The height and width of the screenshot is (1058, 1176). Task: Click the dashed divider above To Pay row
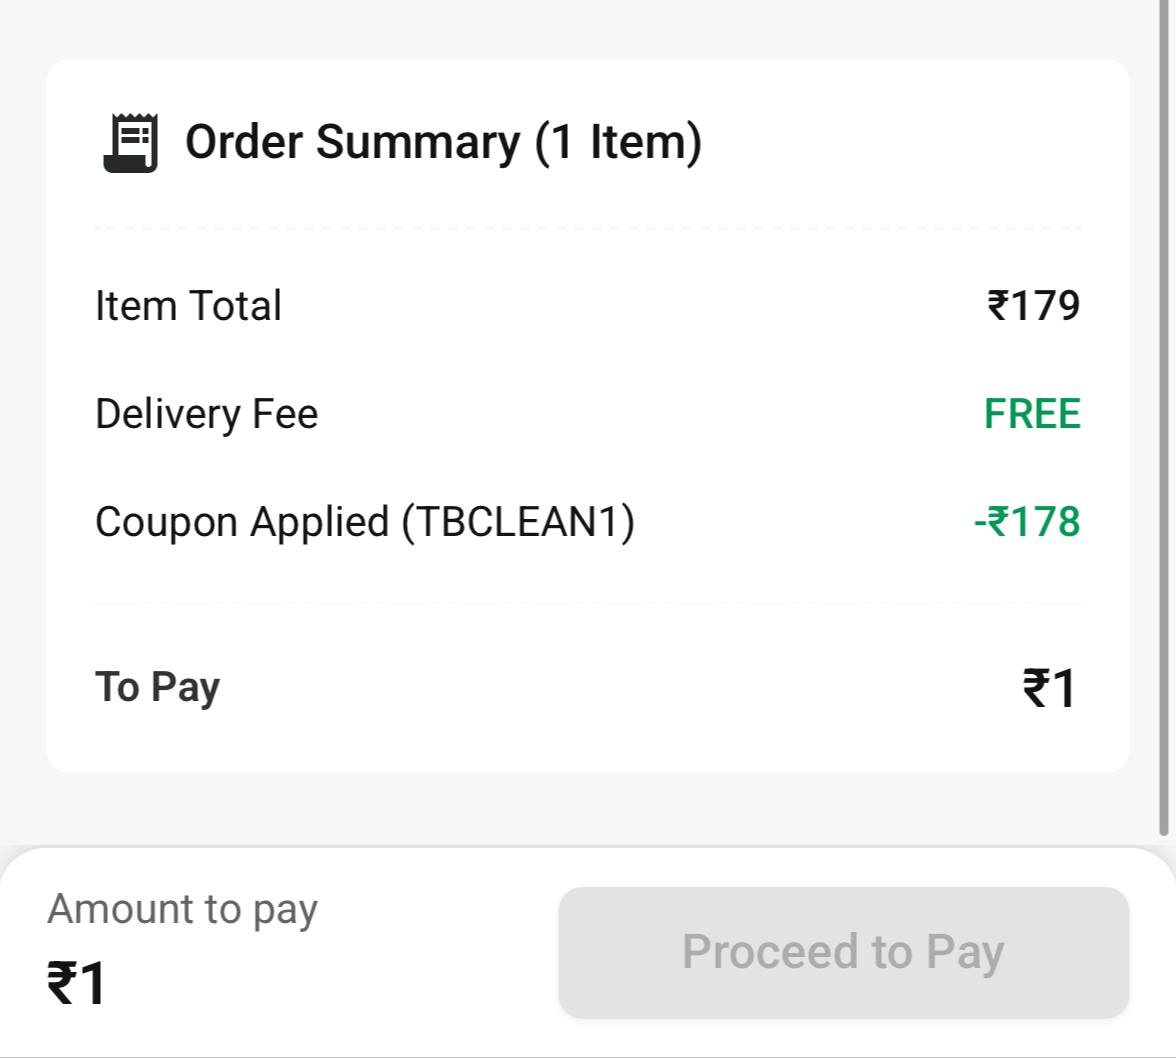pyautogui.click(x=588, y=603)
